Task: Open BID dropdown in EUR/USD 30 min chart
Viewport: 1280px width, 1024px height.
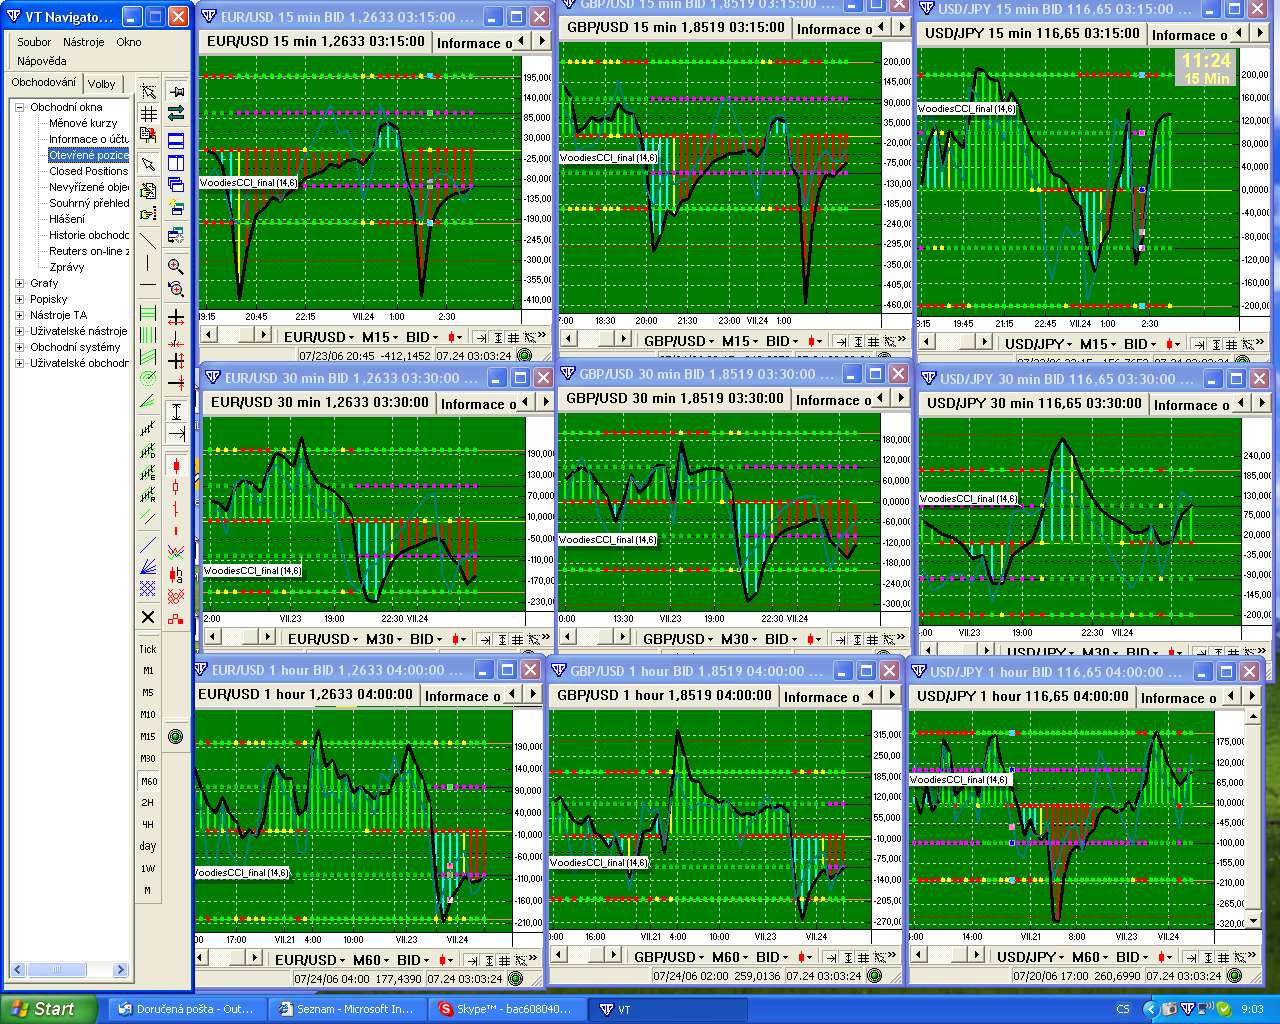Action: tap(425, 639)
